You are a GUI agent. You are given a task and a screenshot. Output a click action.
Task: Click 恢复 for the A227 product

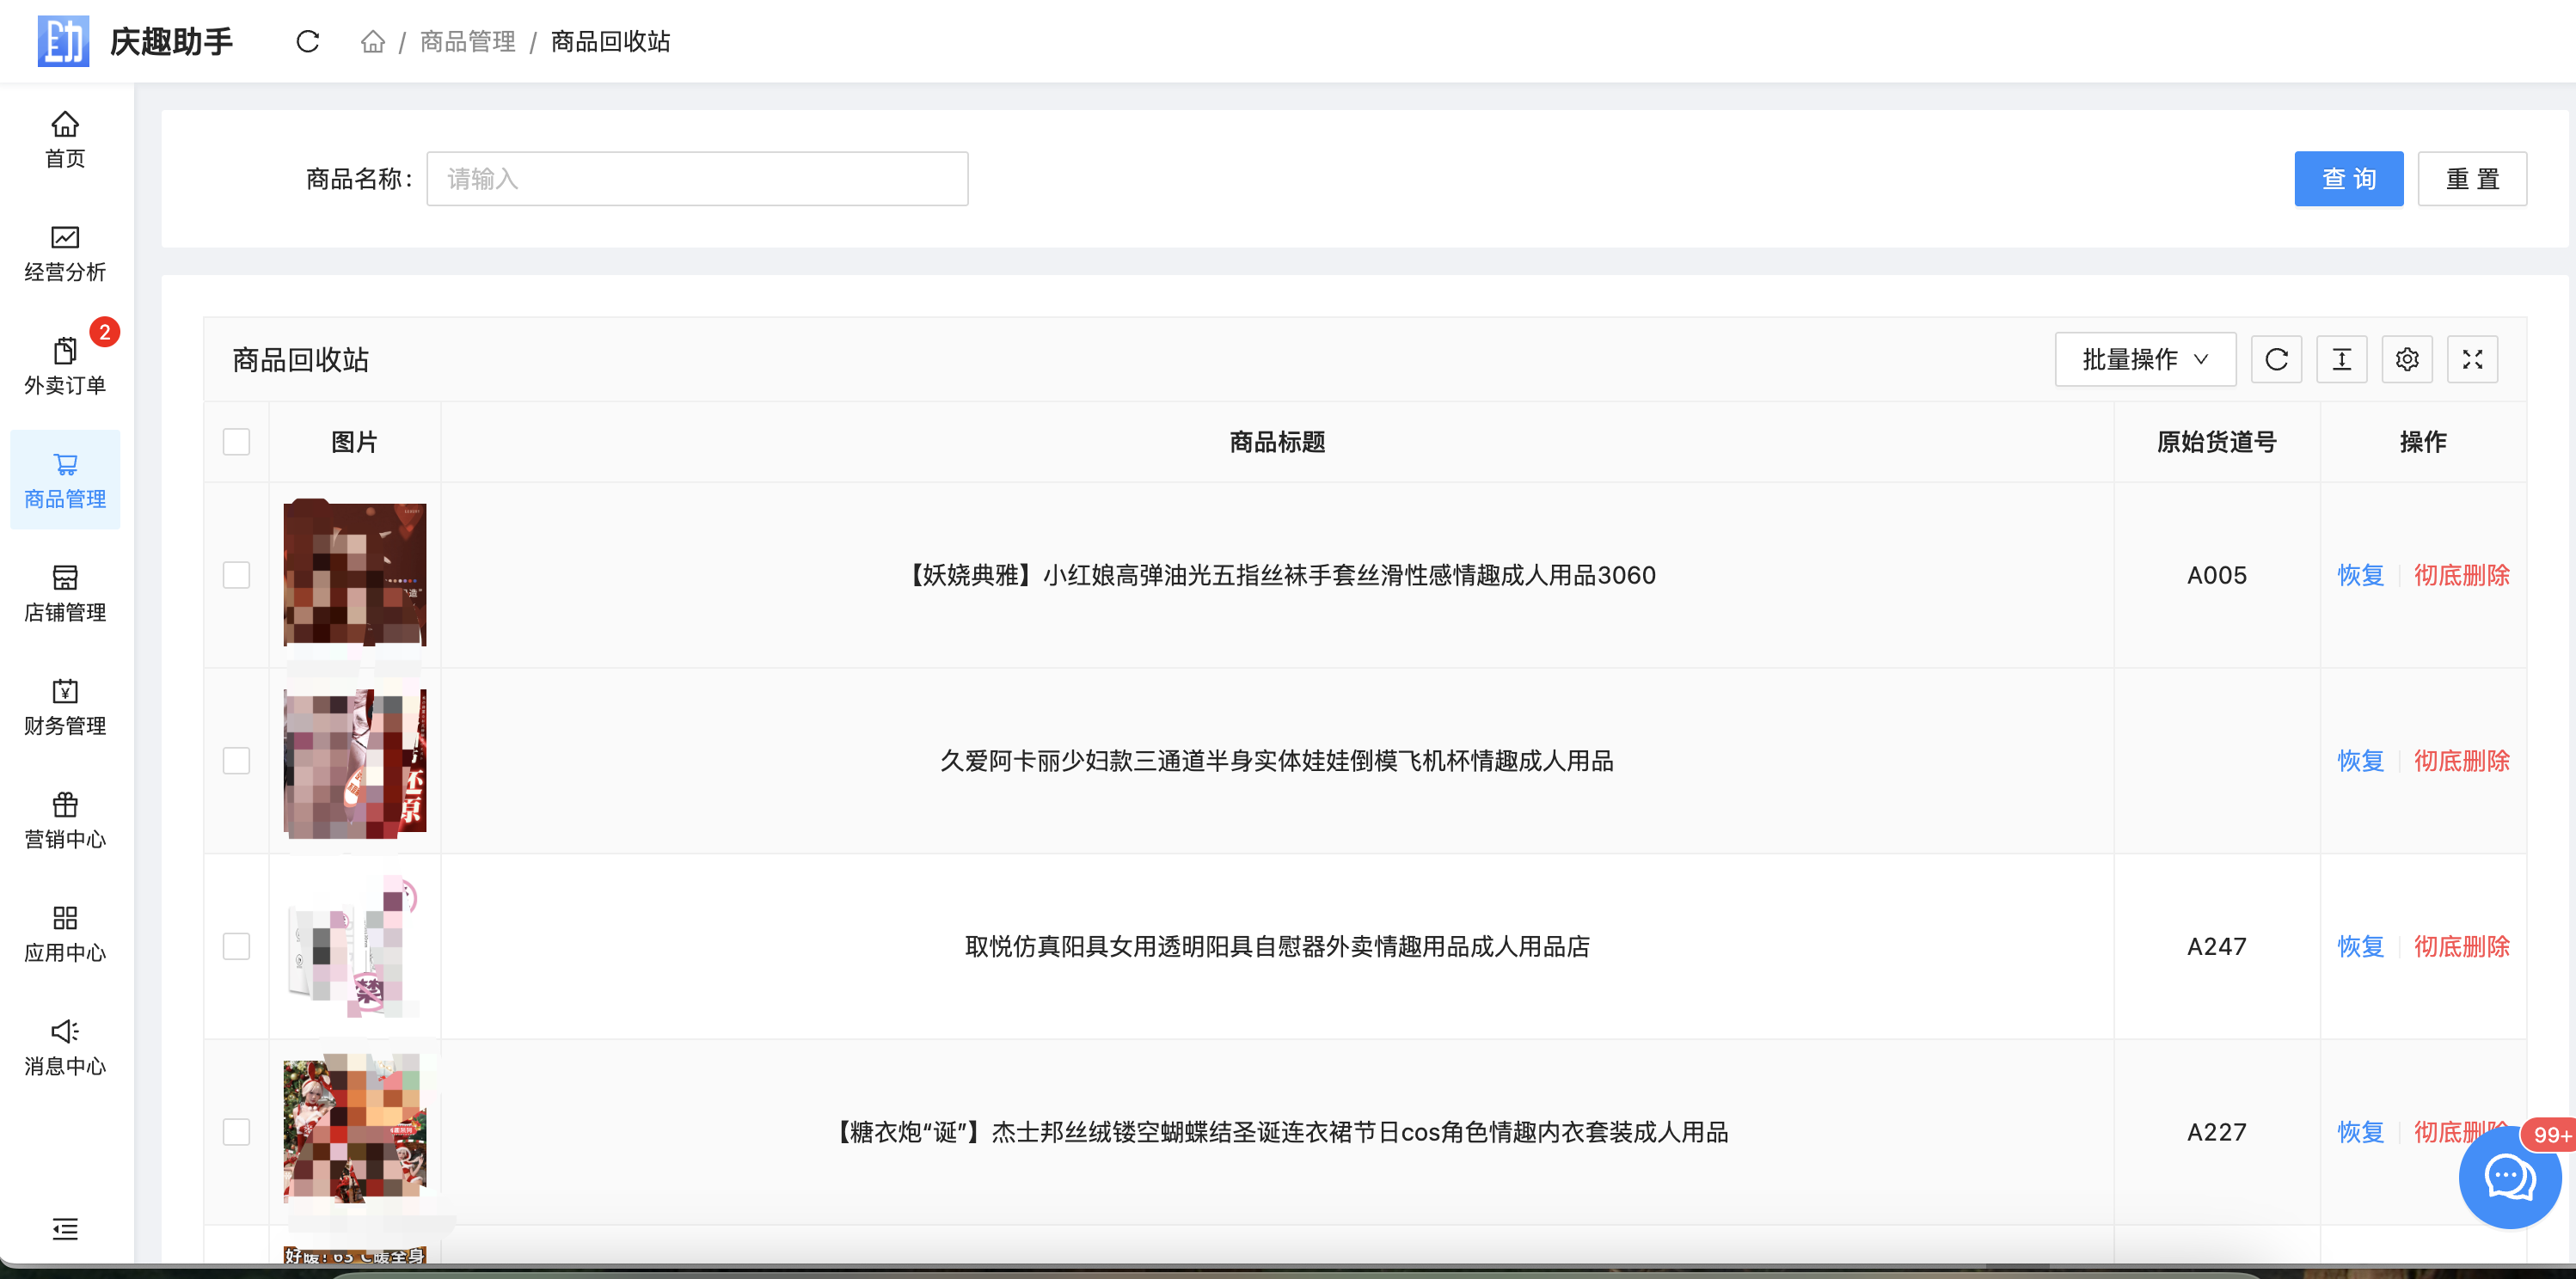[2360, 1132]
